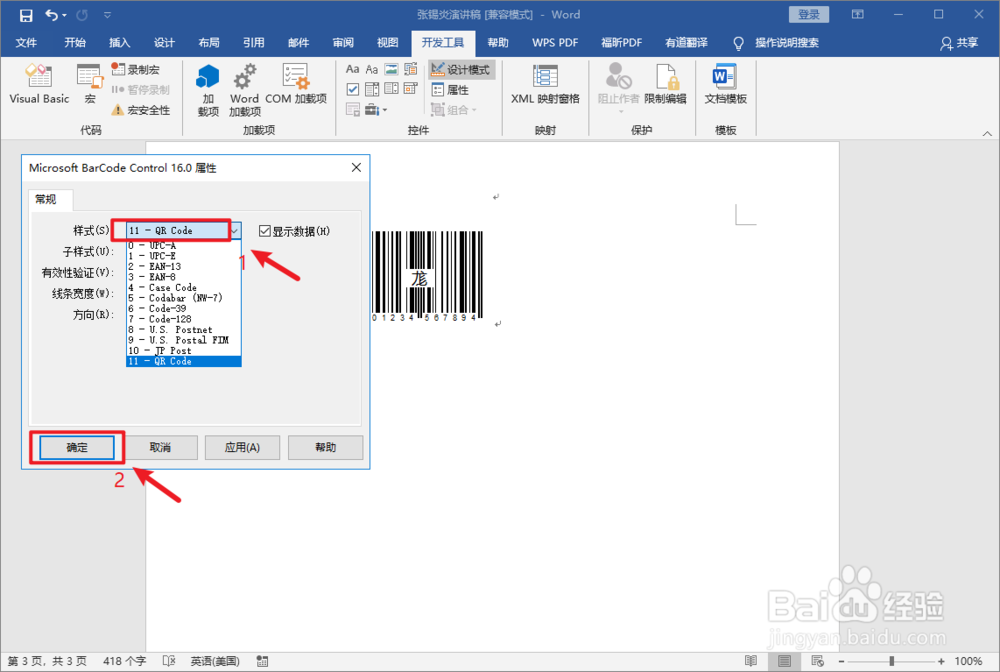Open undo history dropdown arrow

64,15
